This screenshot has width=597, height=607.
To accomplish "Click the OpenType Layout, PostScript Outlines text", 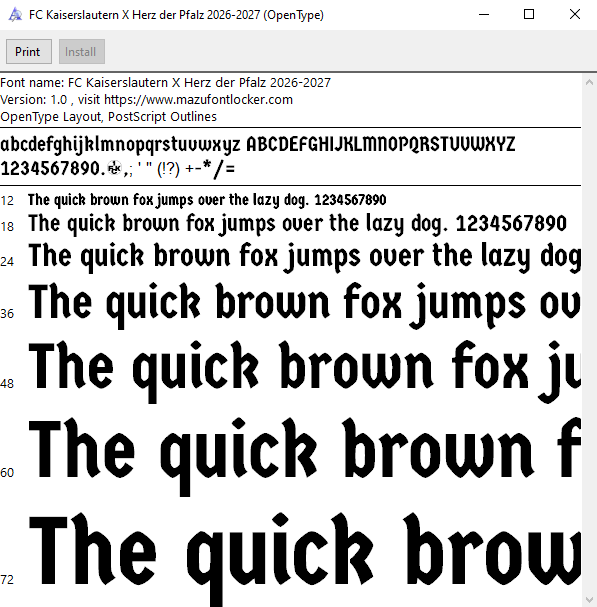I will 108,117.
